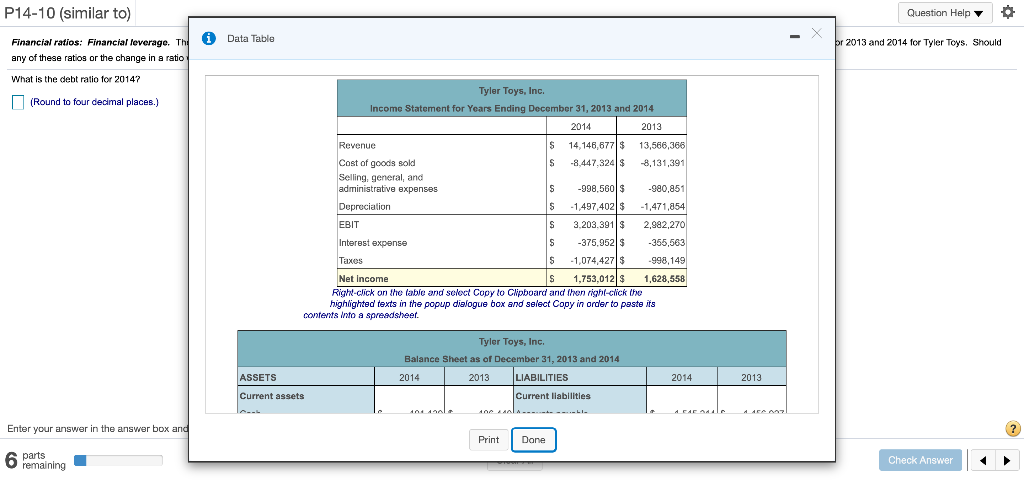Viewport: 1024px width, 481px height.
Task: Go to previous question arrow
Action: (983, 461)
